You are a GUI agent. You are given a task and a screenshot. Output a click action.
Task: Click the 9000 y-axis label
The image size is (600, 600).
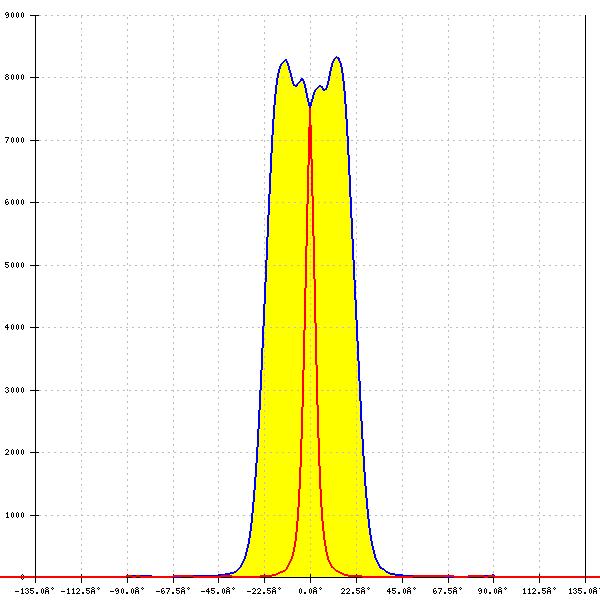[x=15, y=15]
